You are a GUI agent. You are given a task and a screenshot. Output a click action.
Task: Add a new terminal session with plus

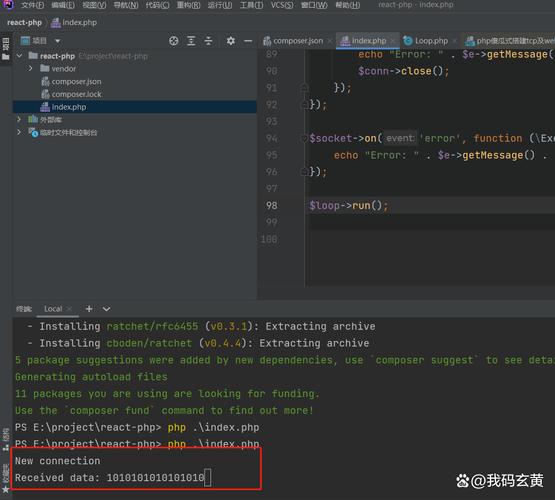[x=89, y=309]
